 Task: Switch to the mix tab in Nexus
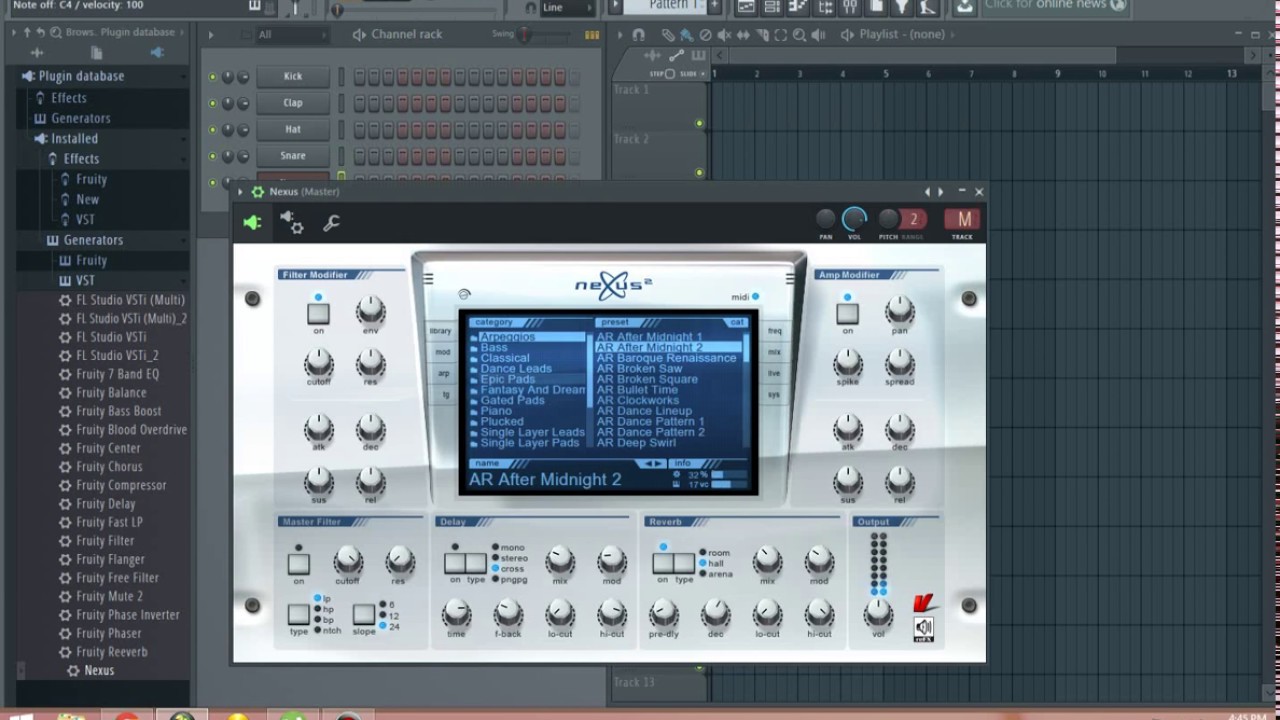[774, 352]
